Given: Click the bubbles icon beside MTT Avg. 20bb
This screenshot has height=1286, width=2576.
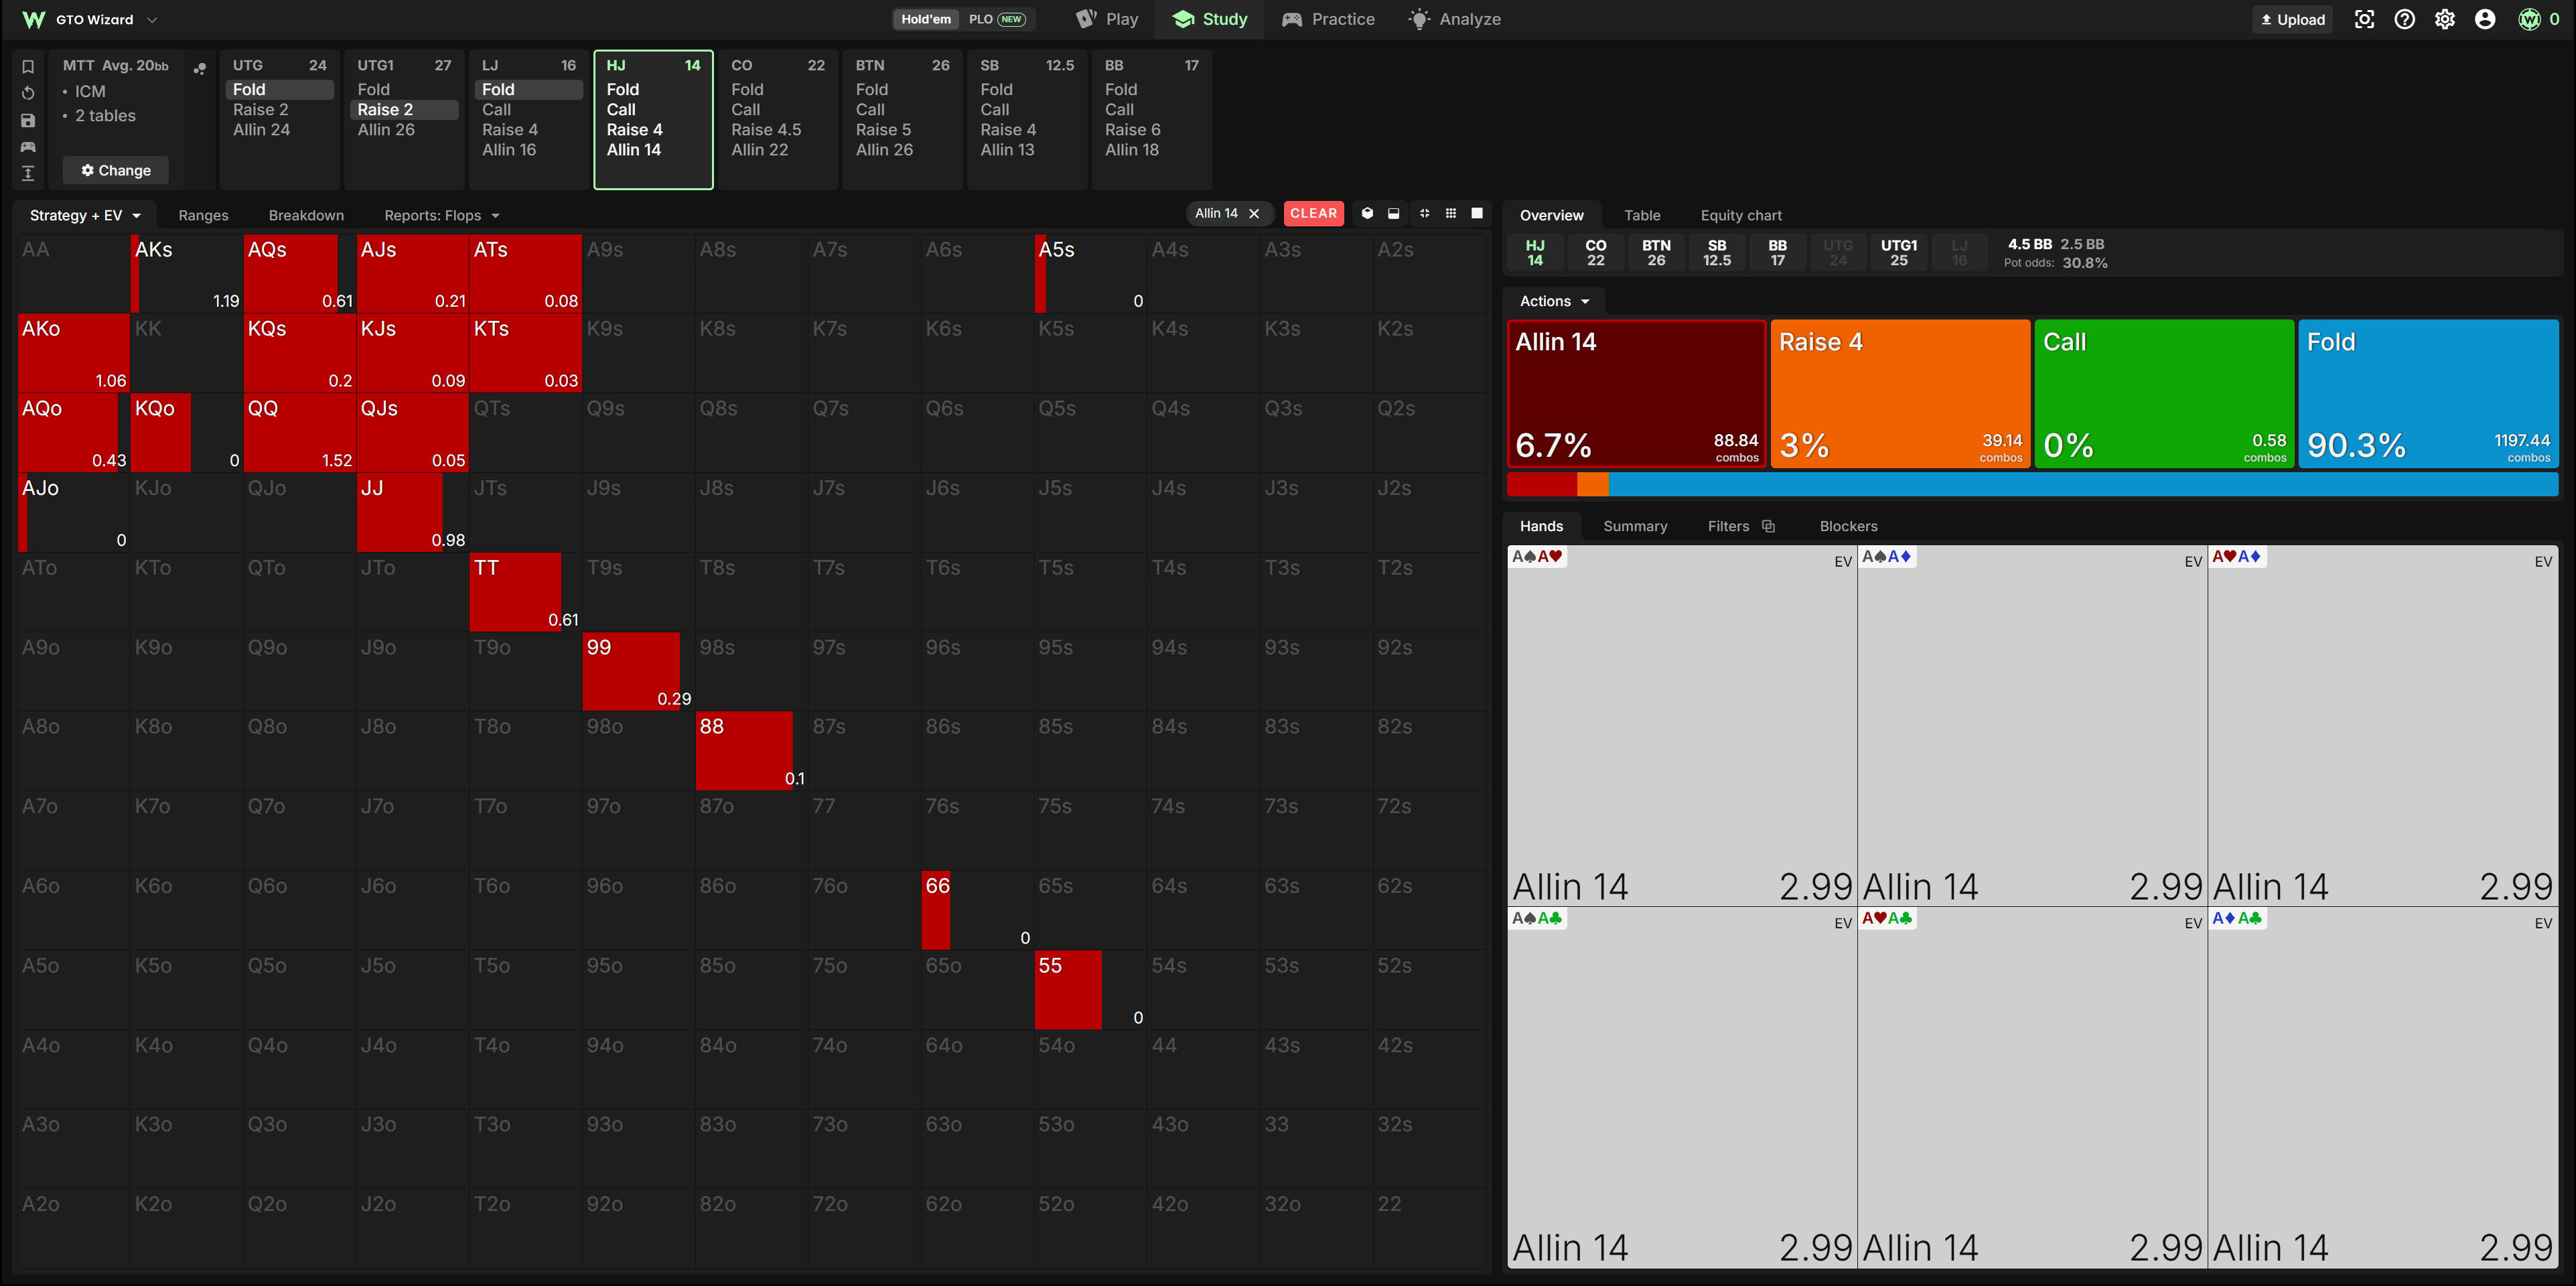Looking at the screenshot, I should point(200,69).
